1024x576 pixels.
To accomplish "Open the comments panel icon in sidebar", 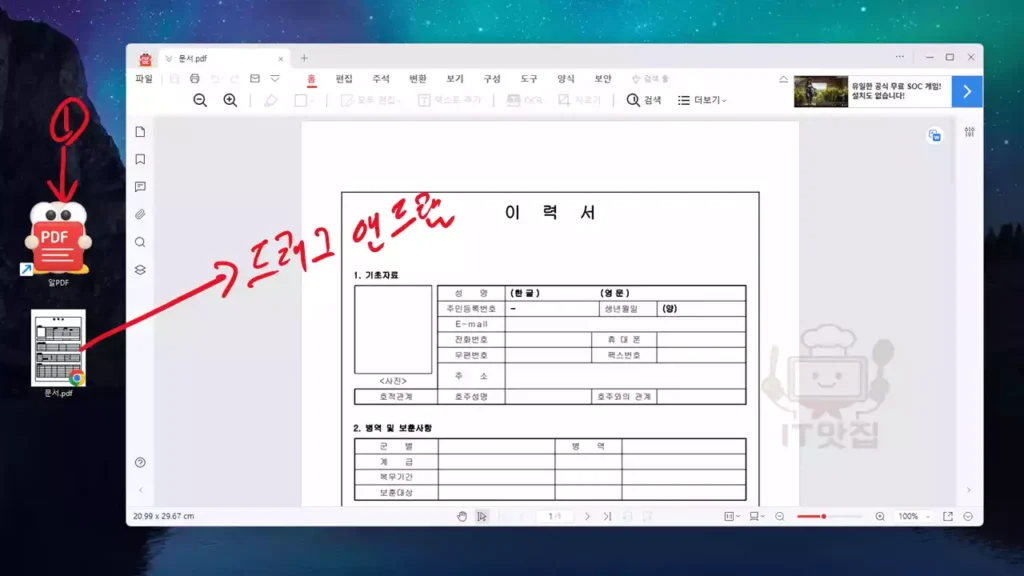I will click(x=140, y=187).
